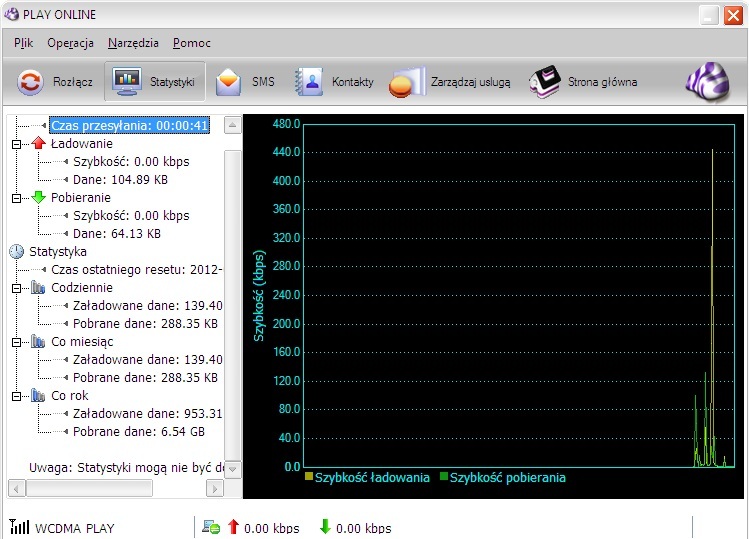Viewport: 749px width, 539px height.
Task: Click the Szybkość pobierania green legend swatch
Action: pyautogui.click(x=444, y=476)
